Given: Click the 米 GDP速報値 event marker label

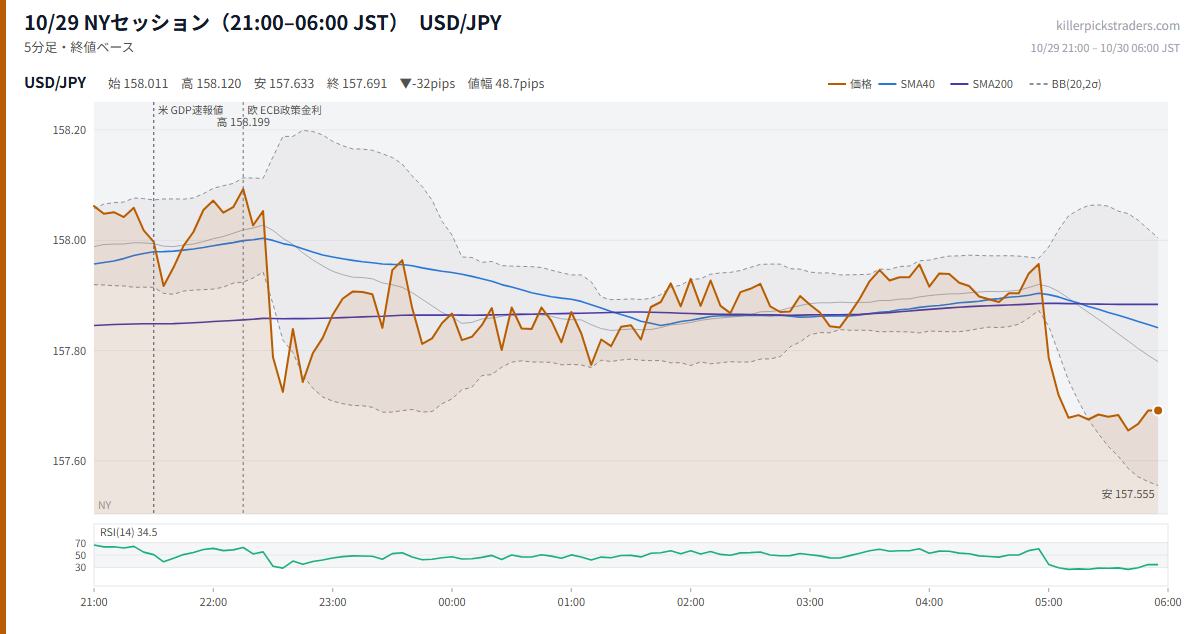Looking at the screenshot, I should click(x=190, y=110).
